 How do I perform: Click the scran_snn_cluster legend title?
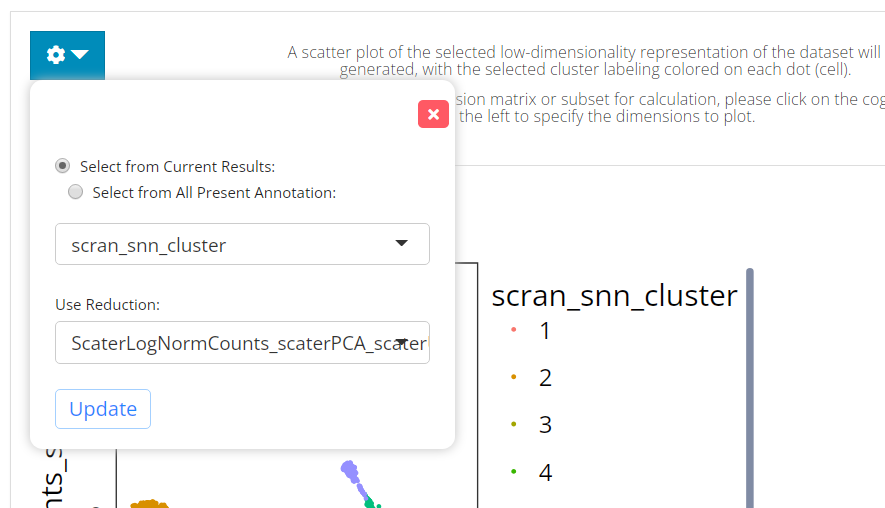(x=614, y=296)
